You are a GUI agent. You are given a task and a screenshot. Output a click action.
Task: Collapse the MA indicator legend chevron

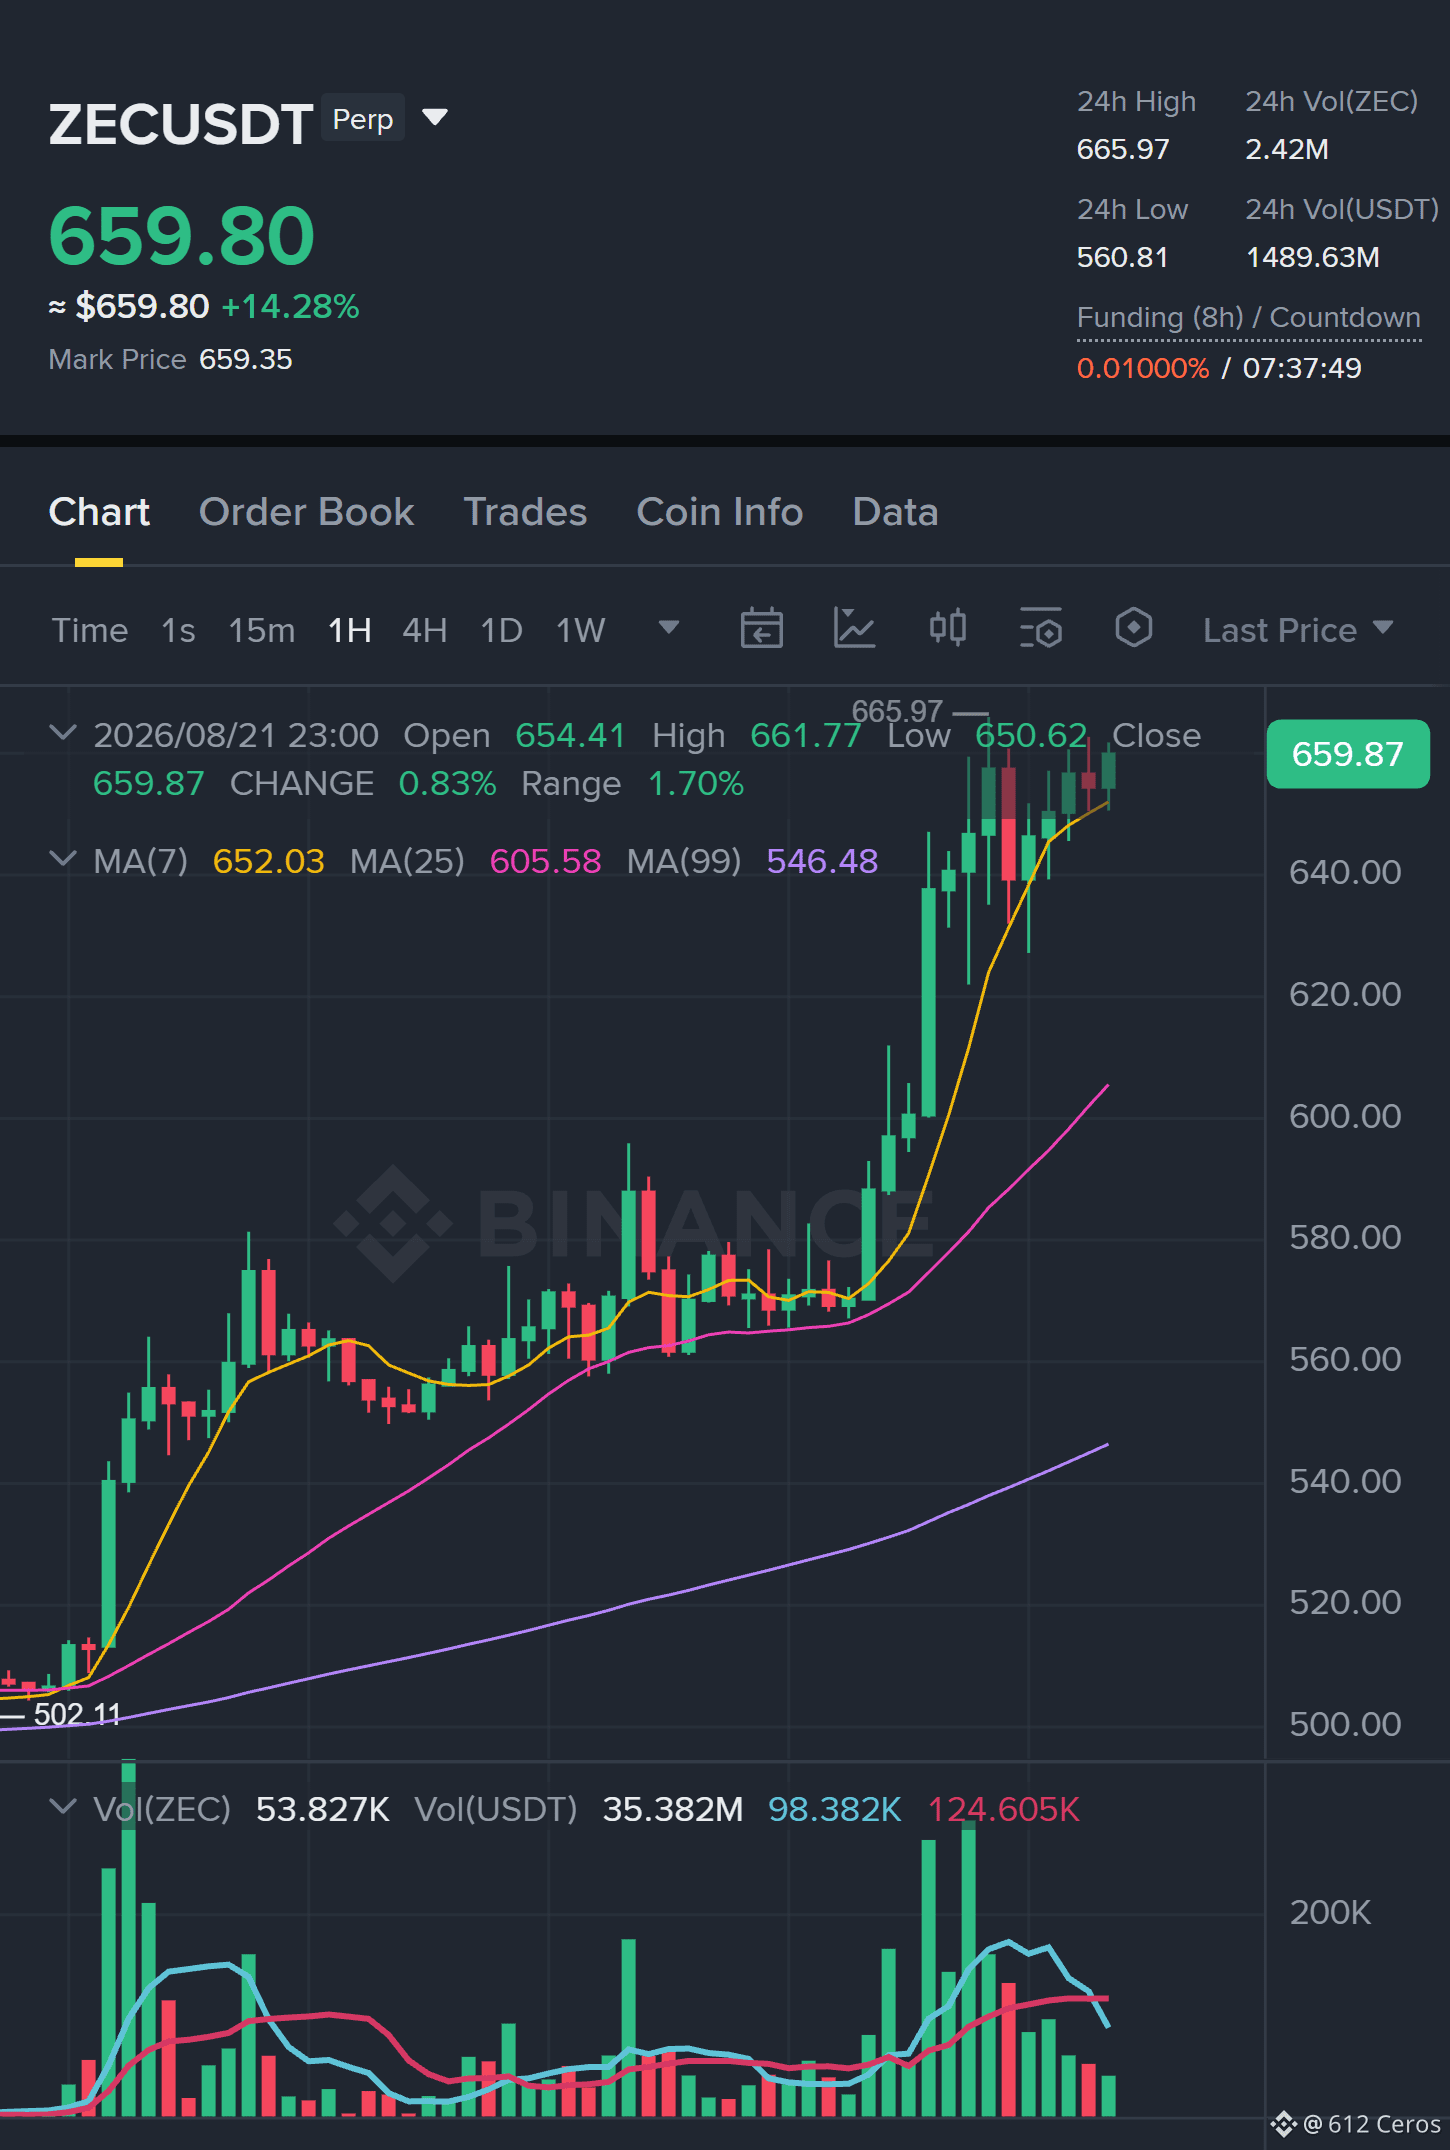pyautogui.click(x=63, y=859)
